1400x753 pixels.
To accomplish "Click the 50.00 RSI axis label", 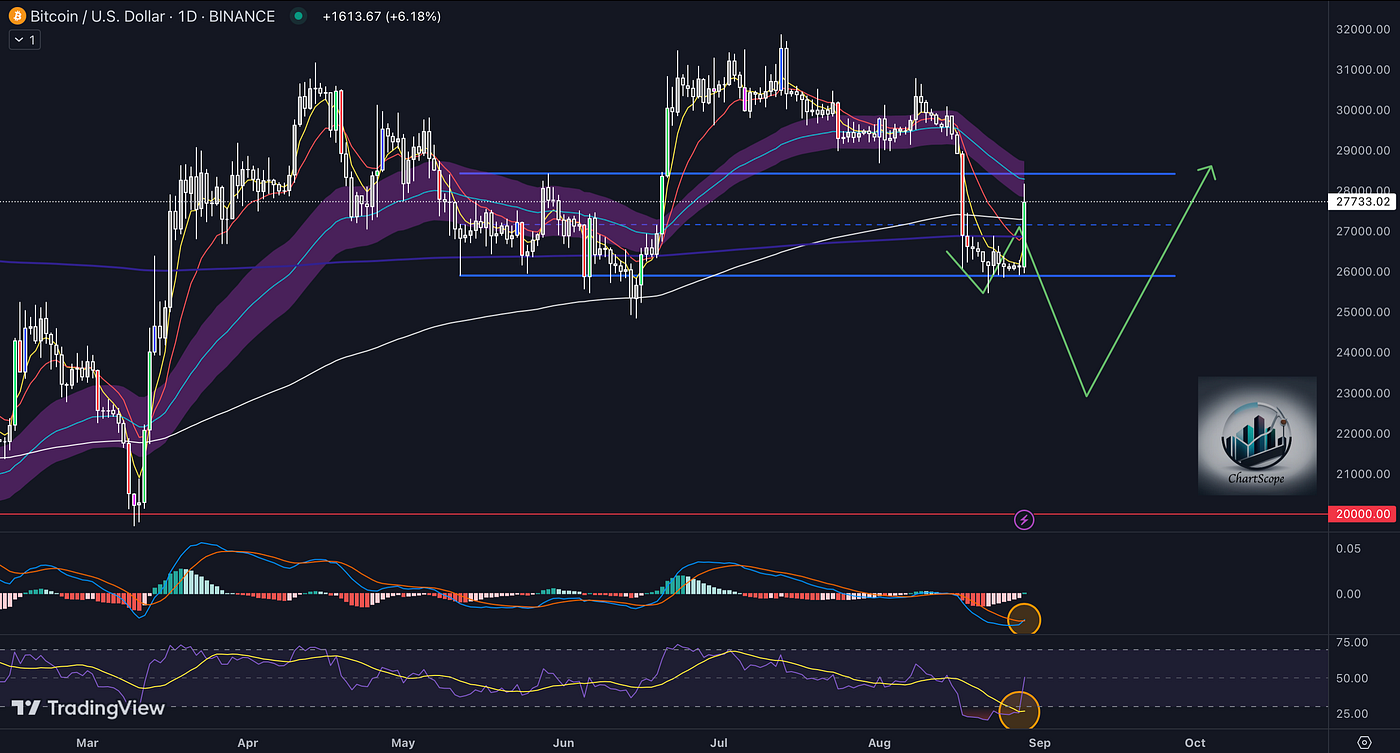I will [1352, 678].
